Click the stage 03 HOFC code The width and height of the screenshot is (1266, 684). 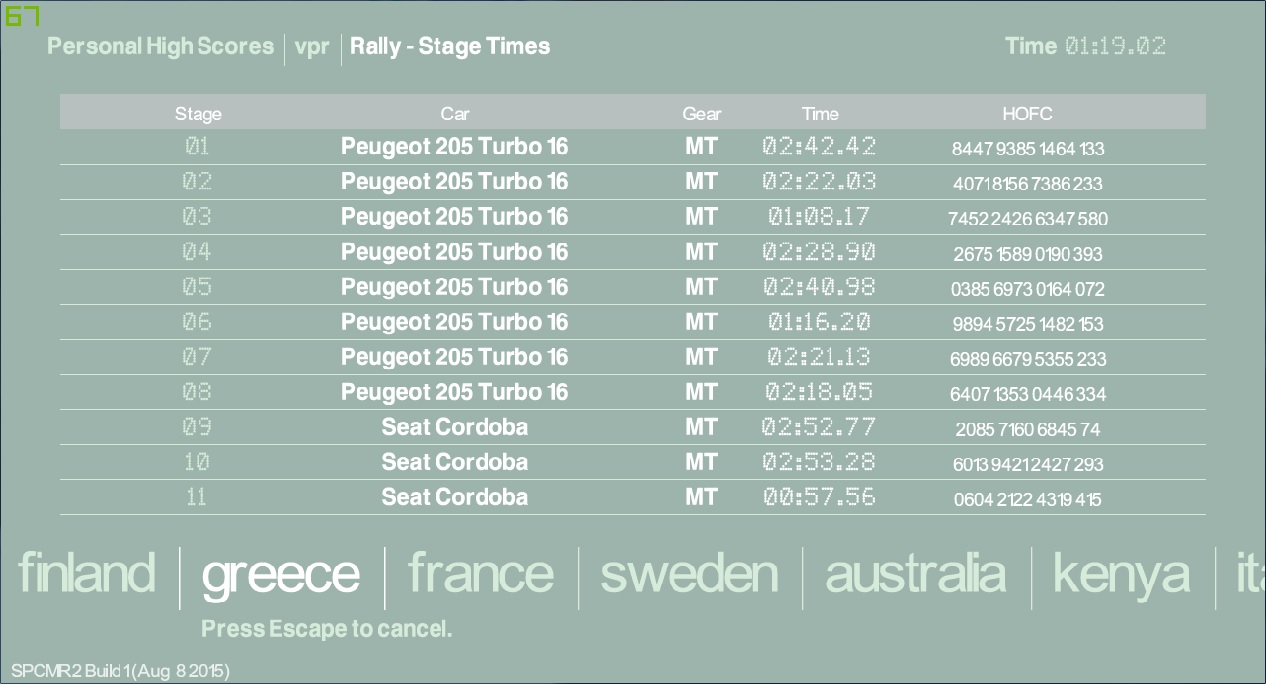1027,219
